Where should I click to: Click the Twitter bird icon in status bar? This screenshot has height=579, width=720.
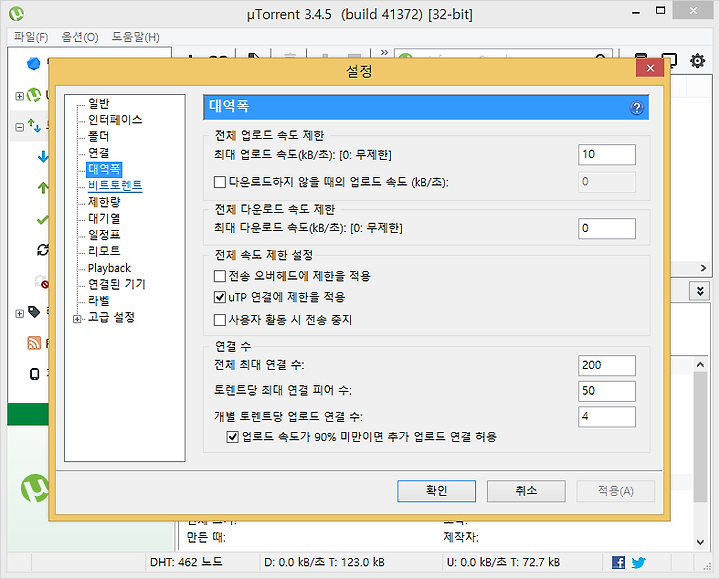click(638, 562)
